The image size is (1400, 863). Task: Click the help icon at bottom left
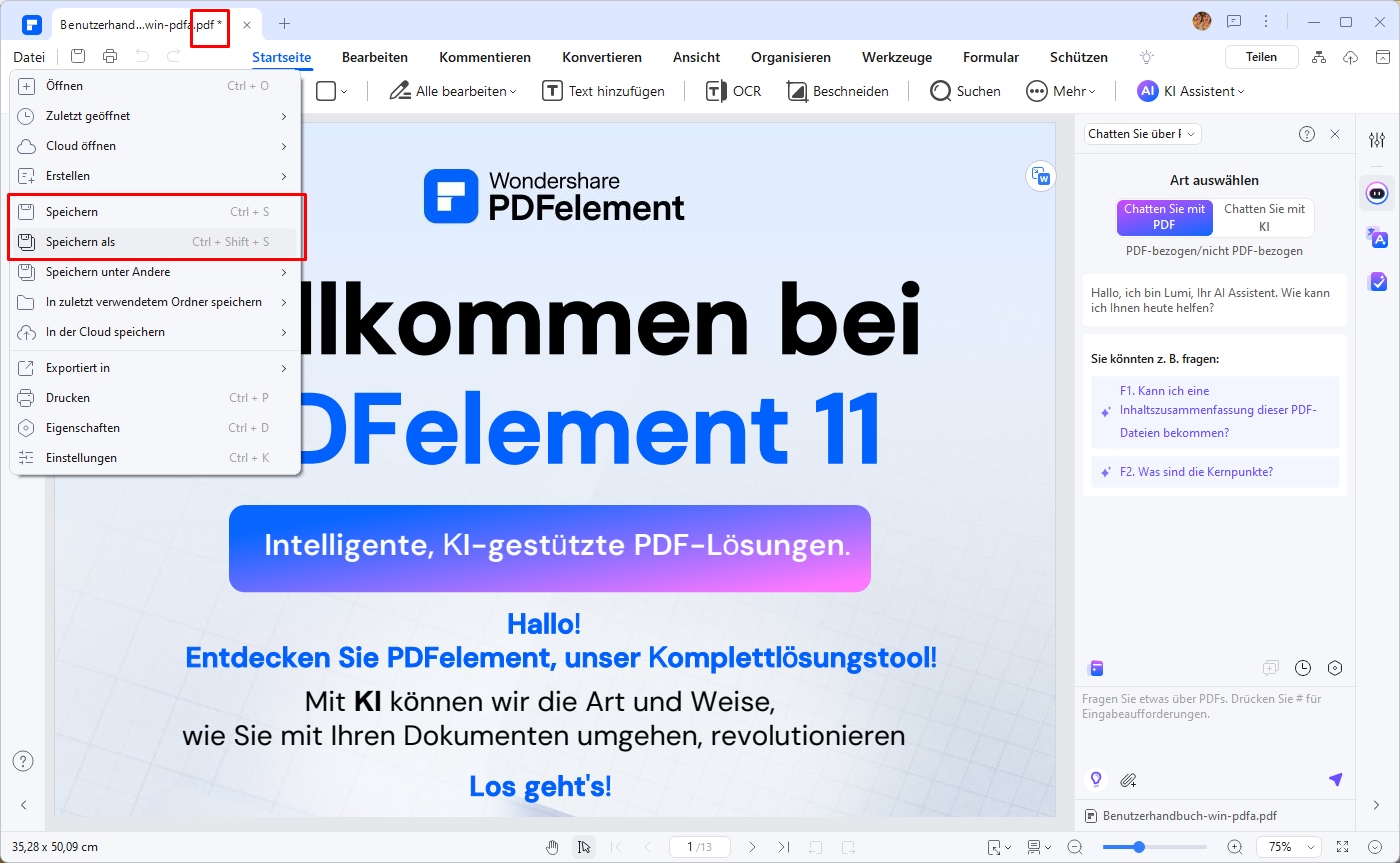click(x=24, y=761)
